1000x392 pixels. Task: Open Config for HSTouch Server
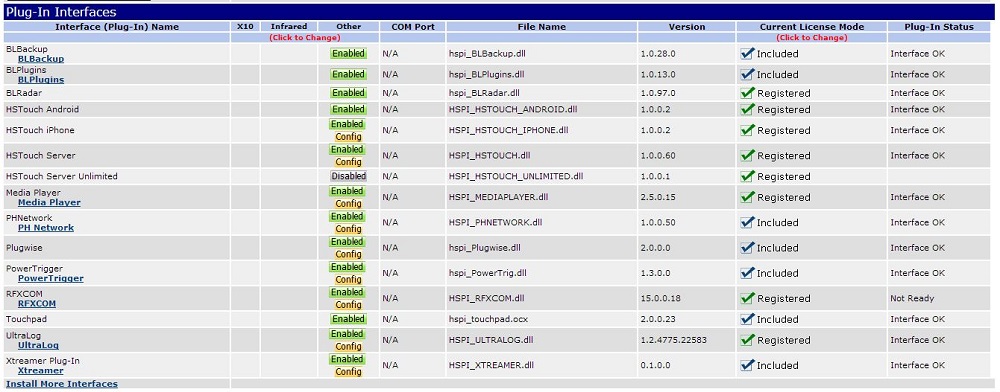click(348, 162)
